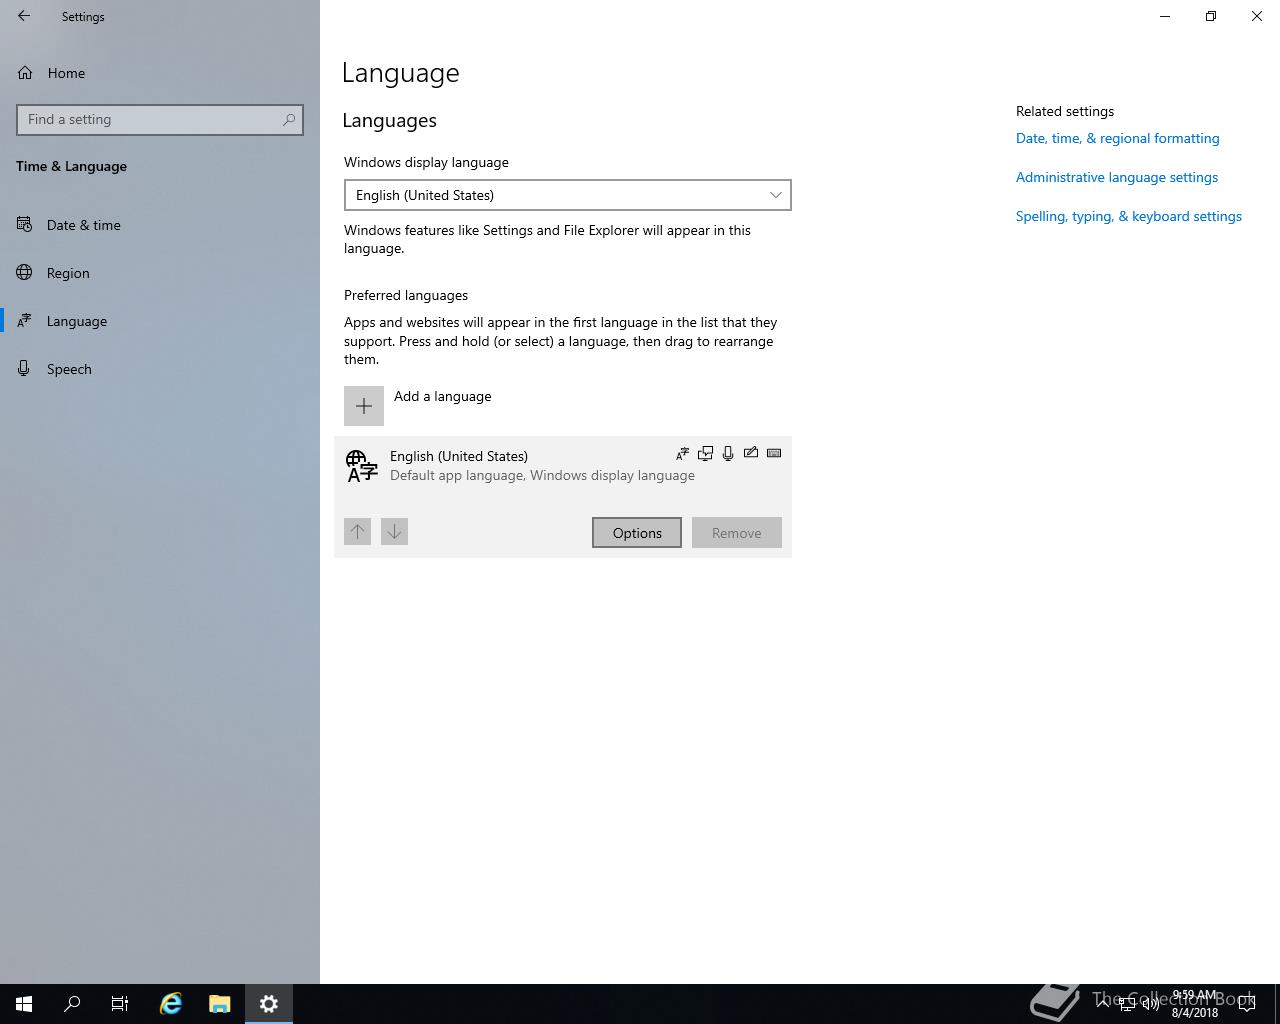Screen dimensions: 1280x1024
Task: Launch Internet Explorer from taskbar
Action: click(171, 1004)
